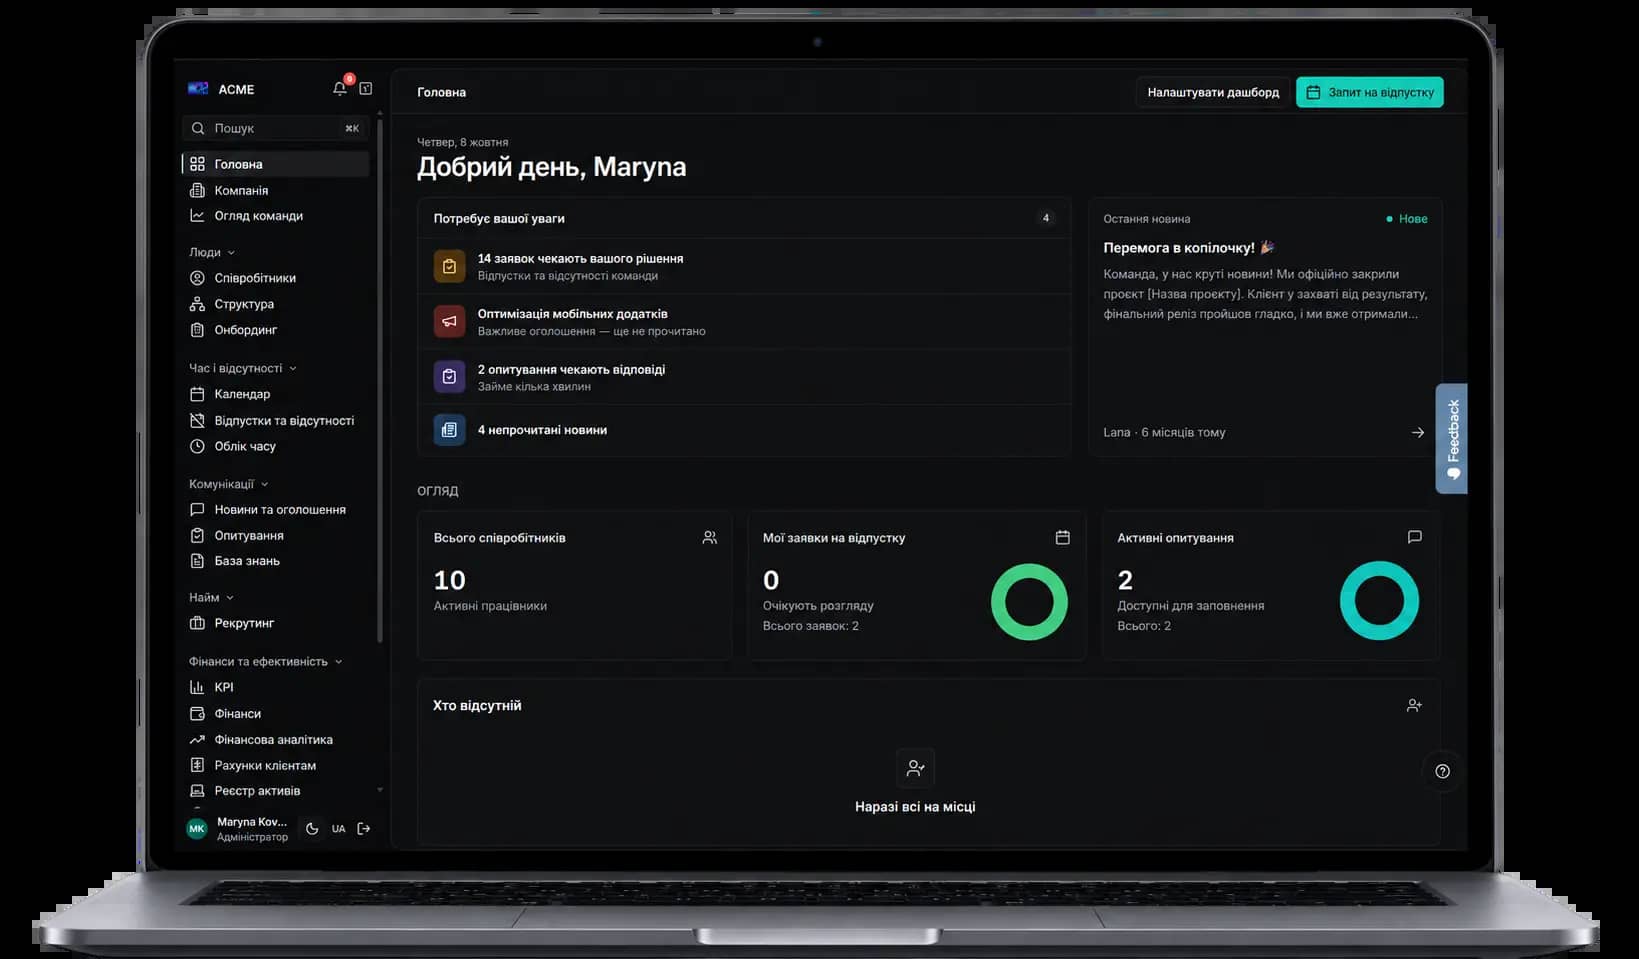
Task: Log out using exit icon
Action: [364, 829]
